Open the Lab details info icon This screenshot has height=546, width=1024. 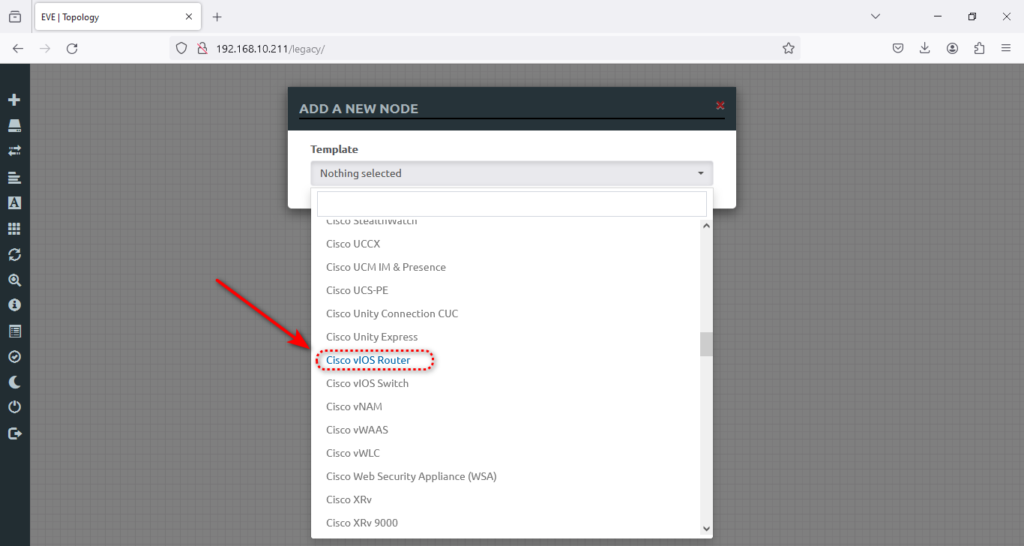14,305
